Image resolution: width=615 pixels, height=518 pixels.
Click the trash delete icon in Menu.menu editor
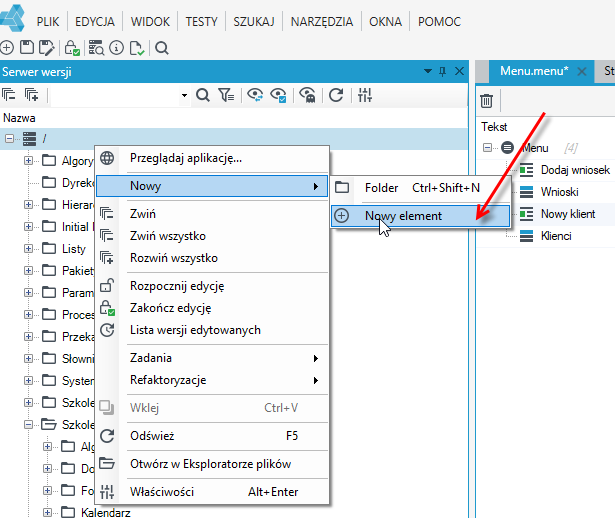click(486, 101)
